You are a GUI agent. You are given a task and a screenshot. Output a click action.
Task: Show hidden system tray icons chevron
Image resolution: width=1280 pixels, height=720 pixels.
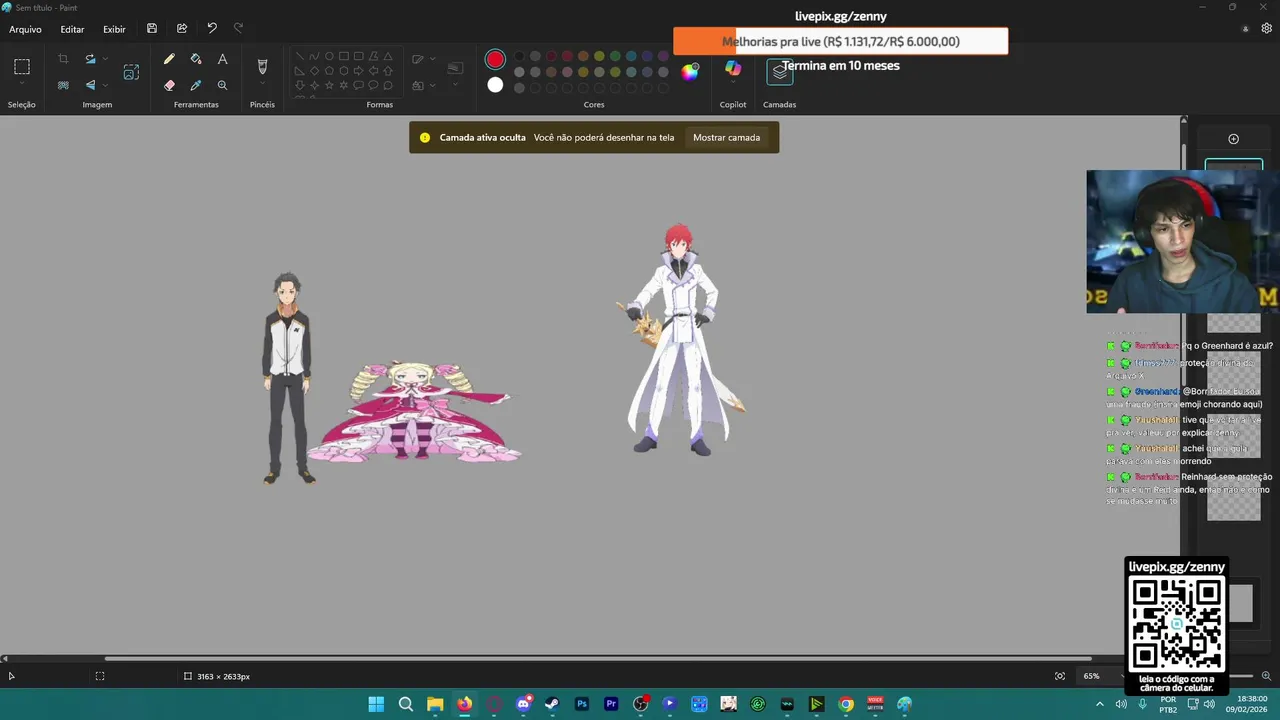pos(1100,704)
